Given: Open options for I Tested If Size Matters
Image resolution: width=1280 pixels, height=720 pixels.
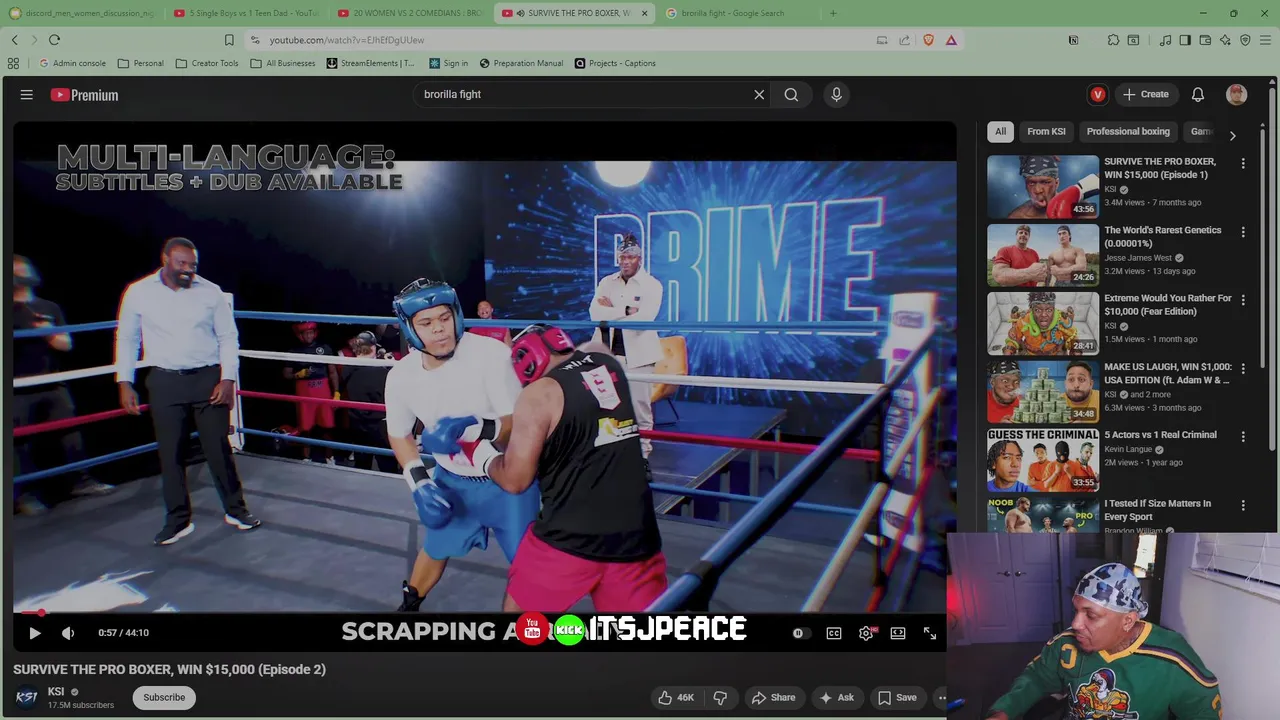Looking at the screenshot, I should 1243,506.
